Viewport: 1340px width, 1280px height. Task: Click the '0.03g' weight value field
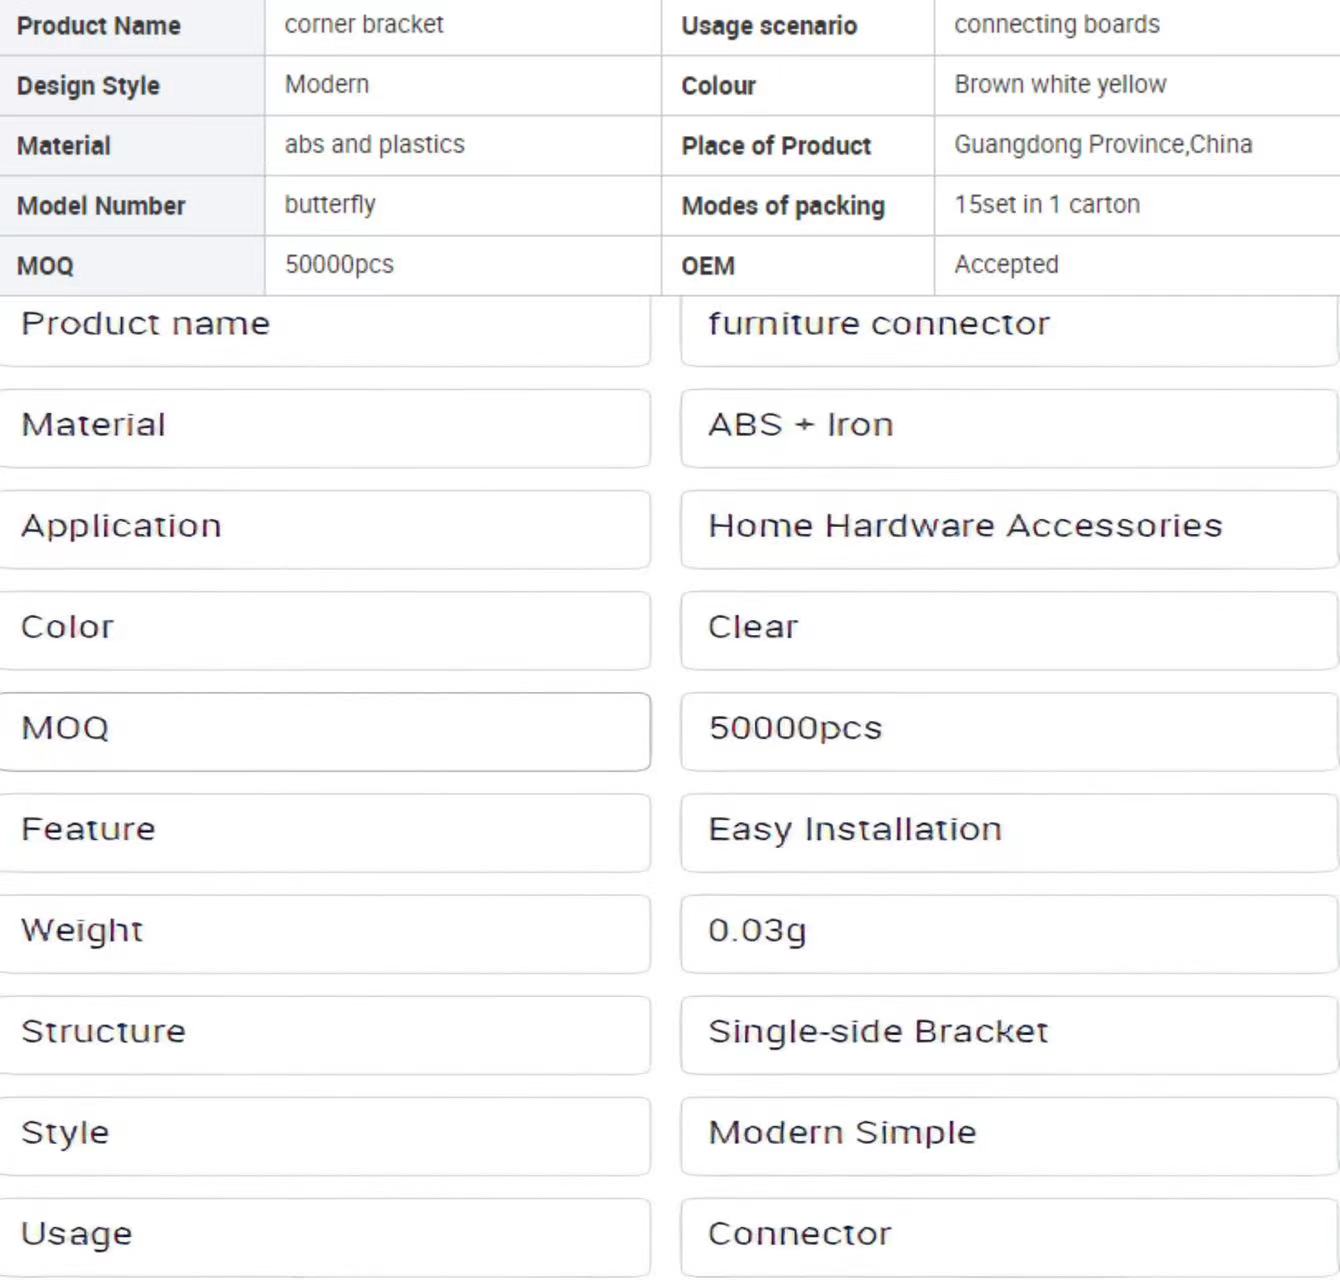point(1008,933)
